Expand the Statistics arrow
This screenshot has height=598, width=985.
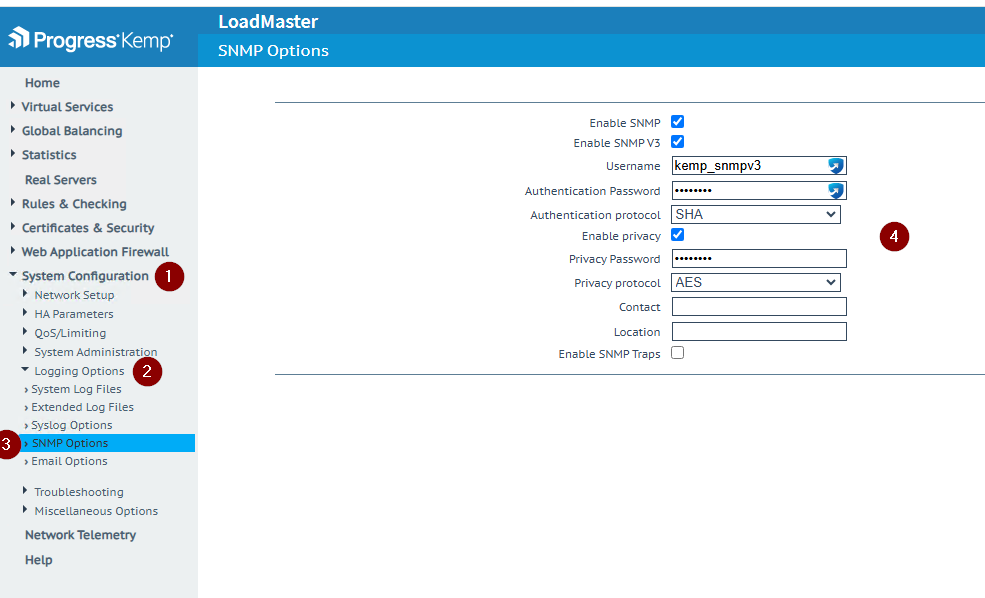pyautogui.click(x=13, y=153)
